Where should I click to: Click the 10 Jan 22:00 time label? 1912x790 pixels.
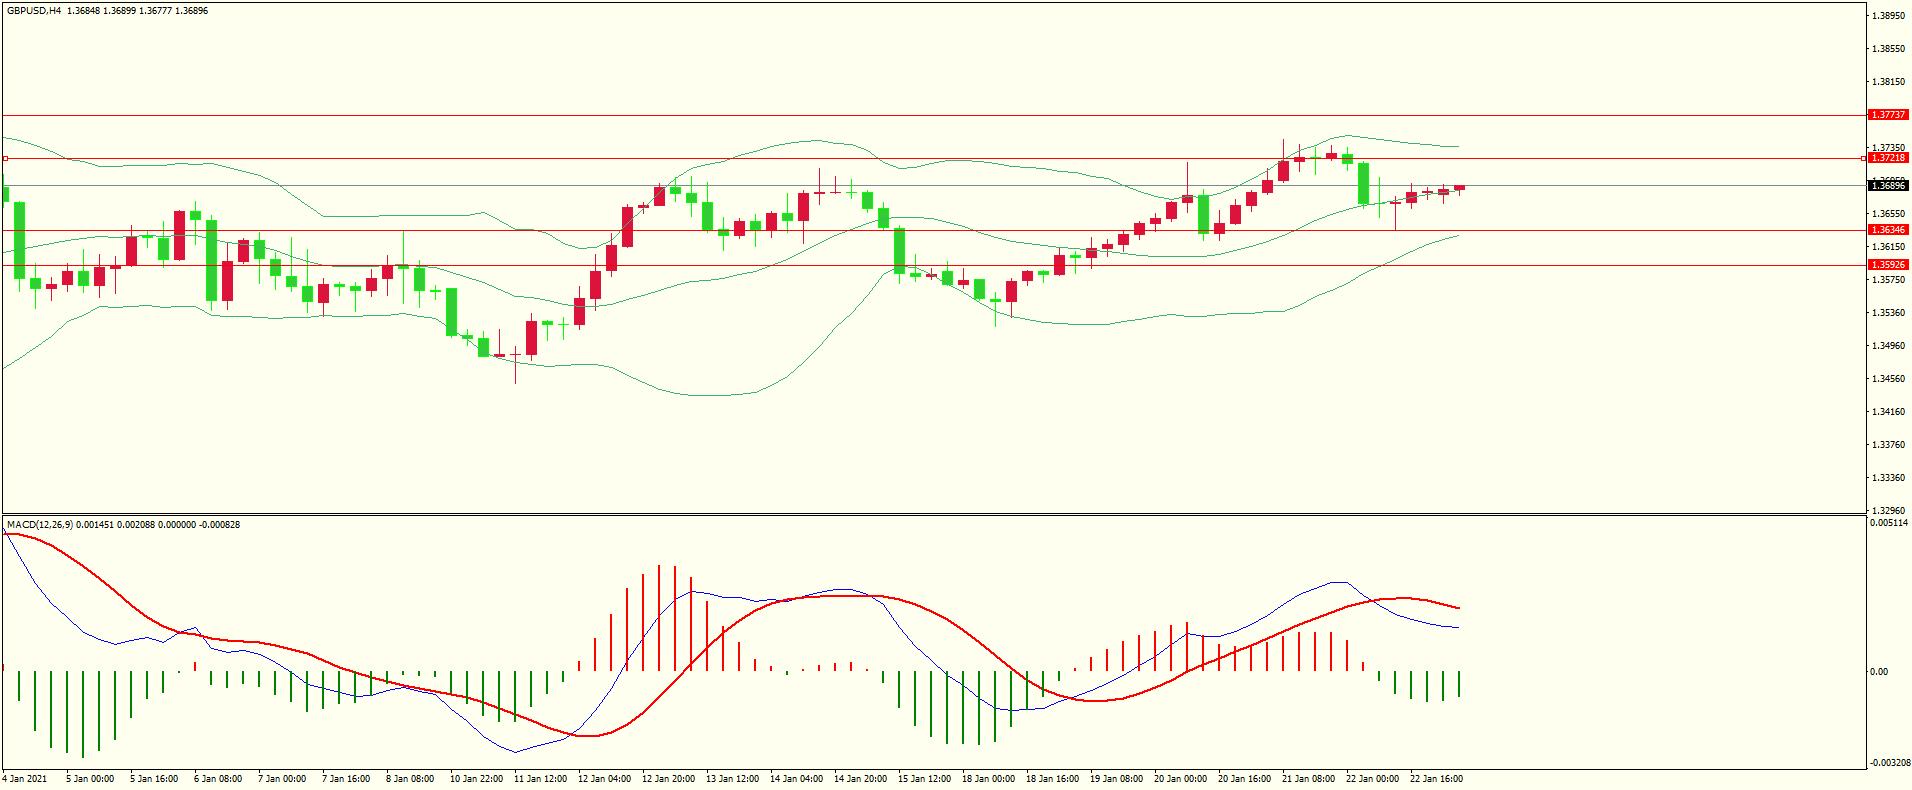pyautogui.click(x=476, y=779)
